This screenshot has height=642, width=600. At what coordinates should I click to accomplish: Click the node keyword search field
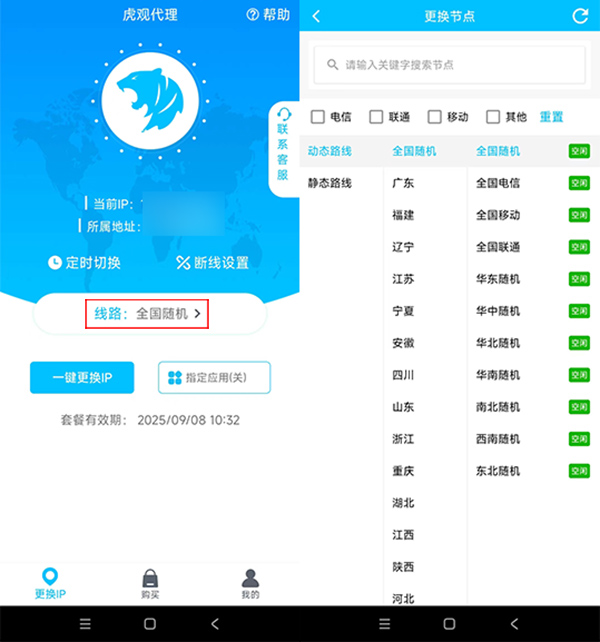[x=449, y=65]
